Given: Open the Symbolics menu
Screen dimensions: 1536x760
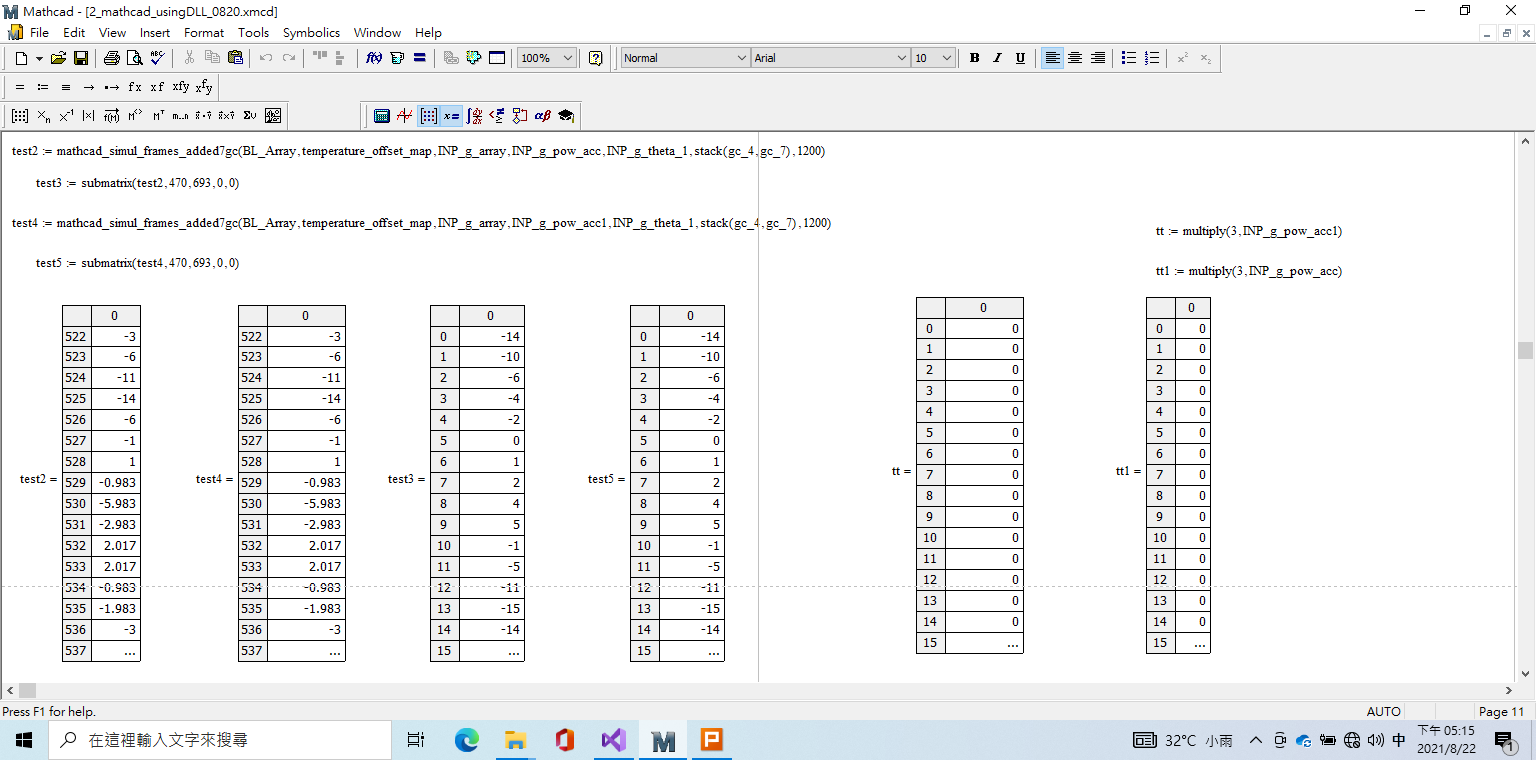Looking at the screenshot, I should pyautogui.click(x=311, y=32).
